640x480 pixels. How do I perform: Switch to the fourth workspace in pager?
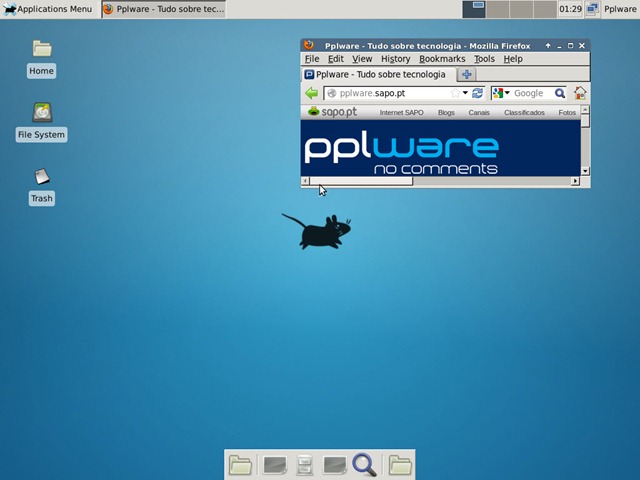(545, 9)
